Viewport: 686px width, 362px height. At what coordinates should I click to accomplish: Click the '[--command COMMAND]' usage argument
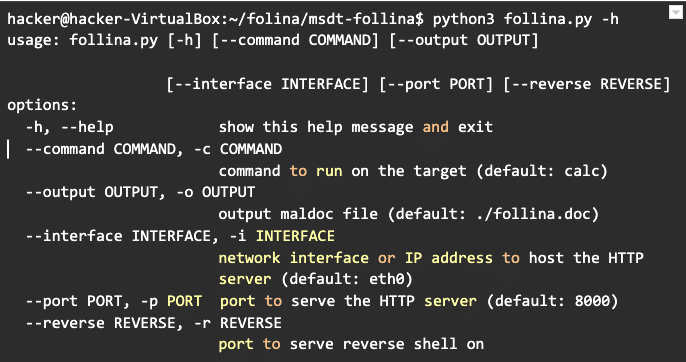[x=295, y=41]
